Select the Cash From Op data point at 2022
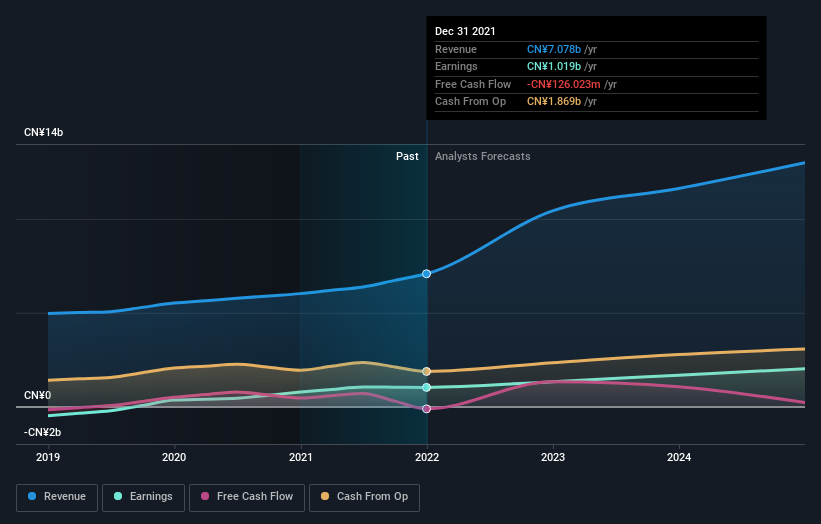This screenshot has height=524, width=821. tap(427, 372)
